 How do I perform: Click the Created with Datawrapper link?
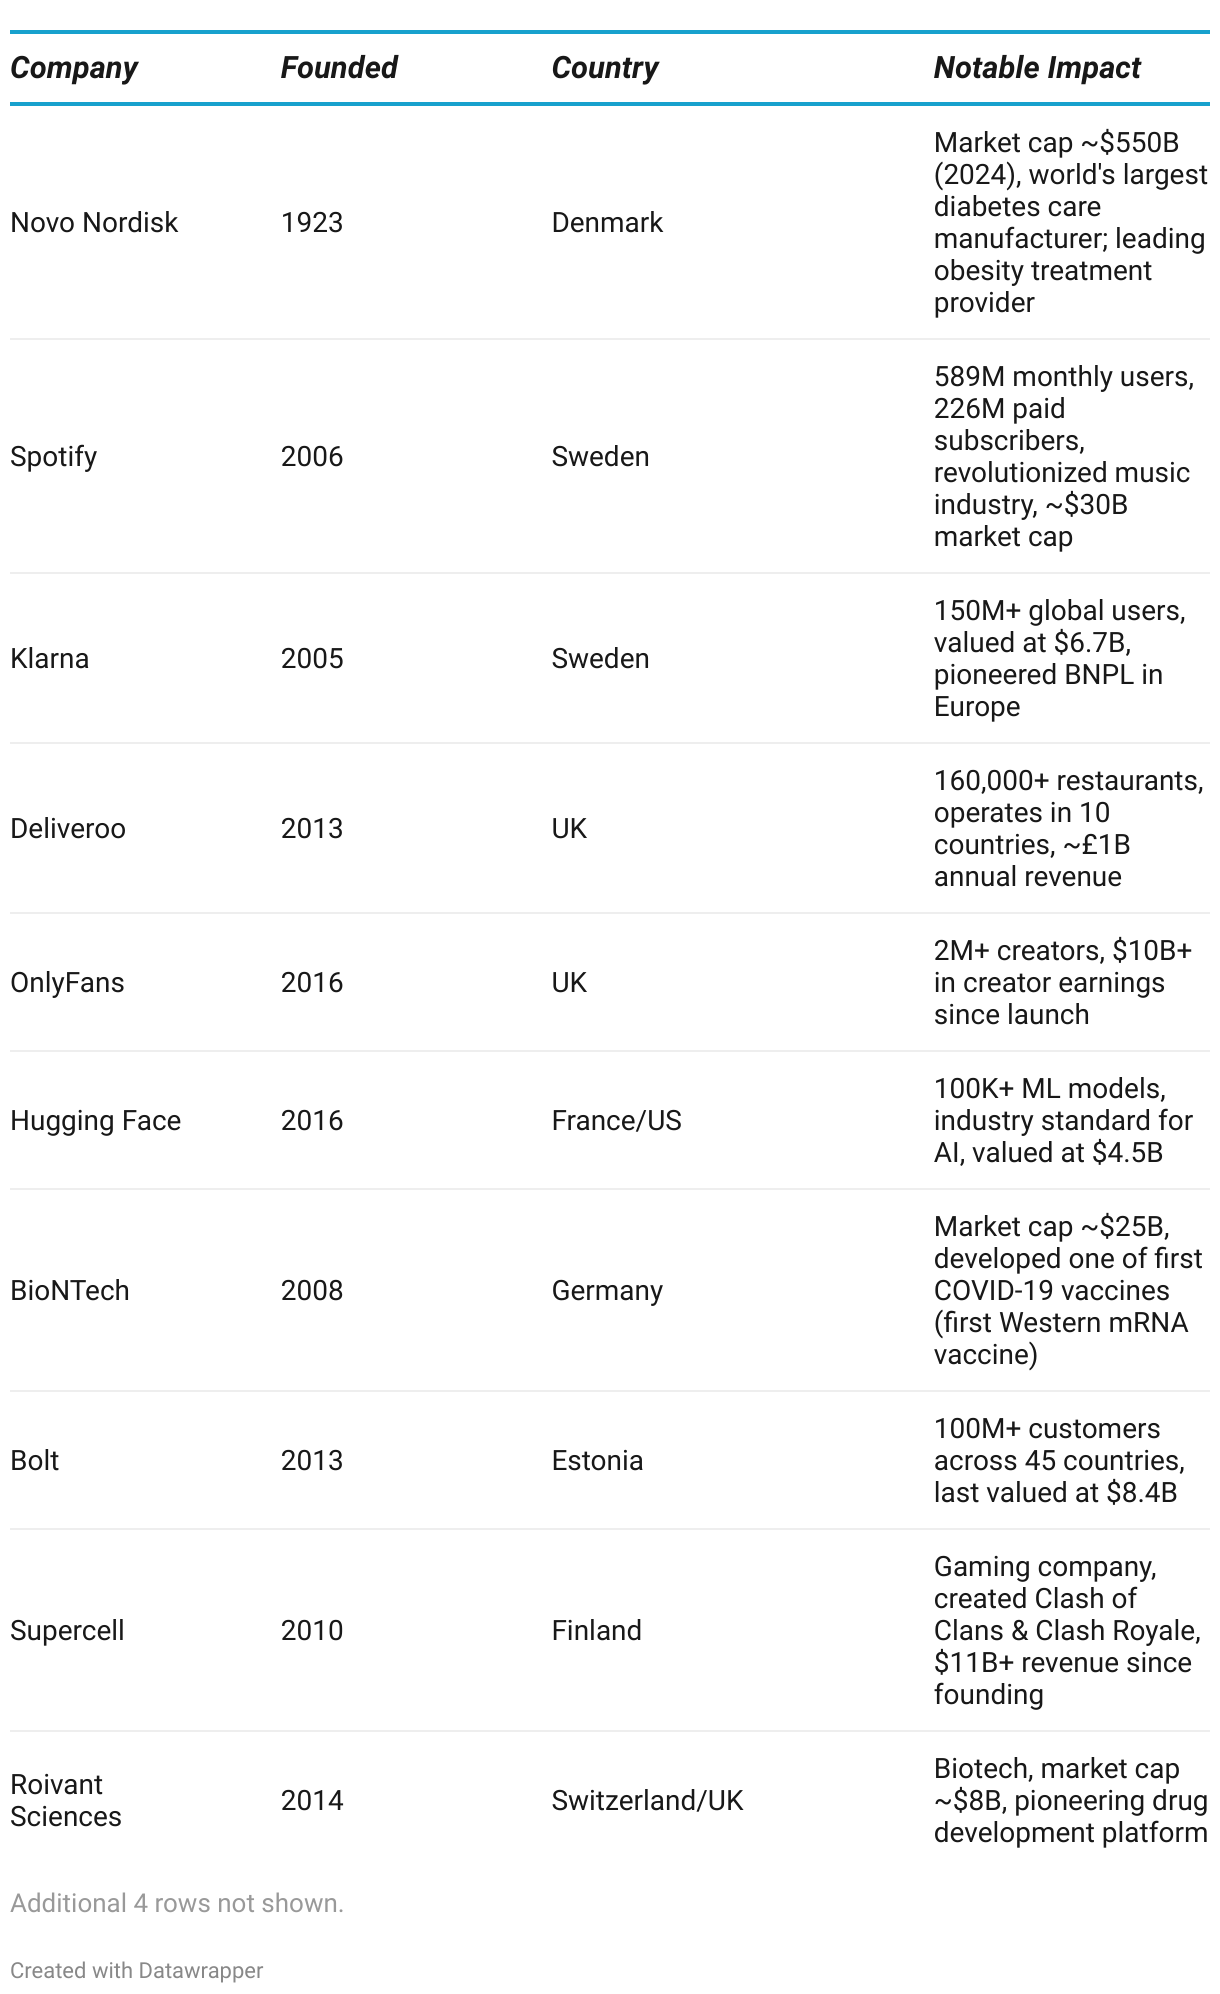tap(137, 1970)
